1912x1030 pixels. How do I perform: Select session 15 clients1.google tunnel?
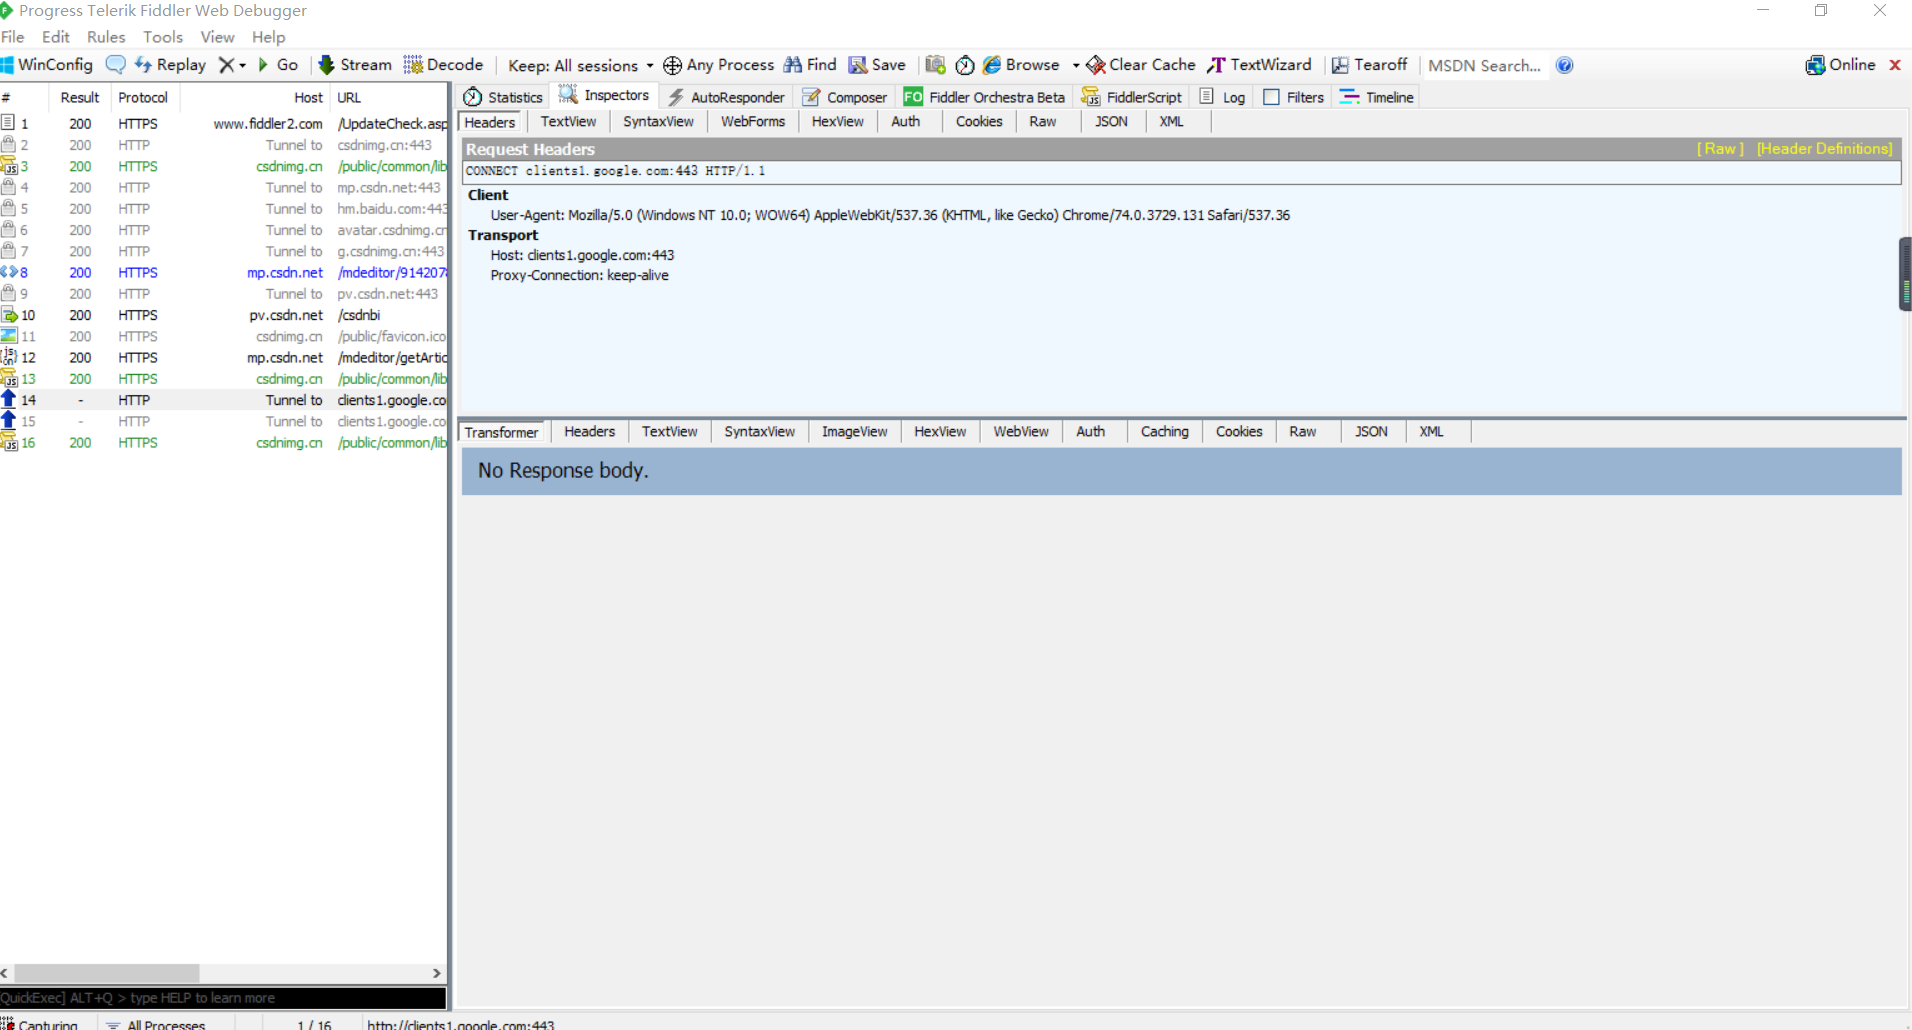(x=224, y=422)
